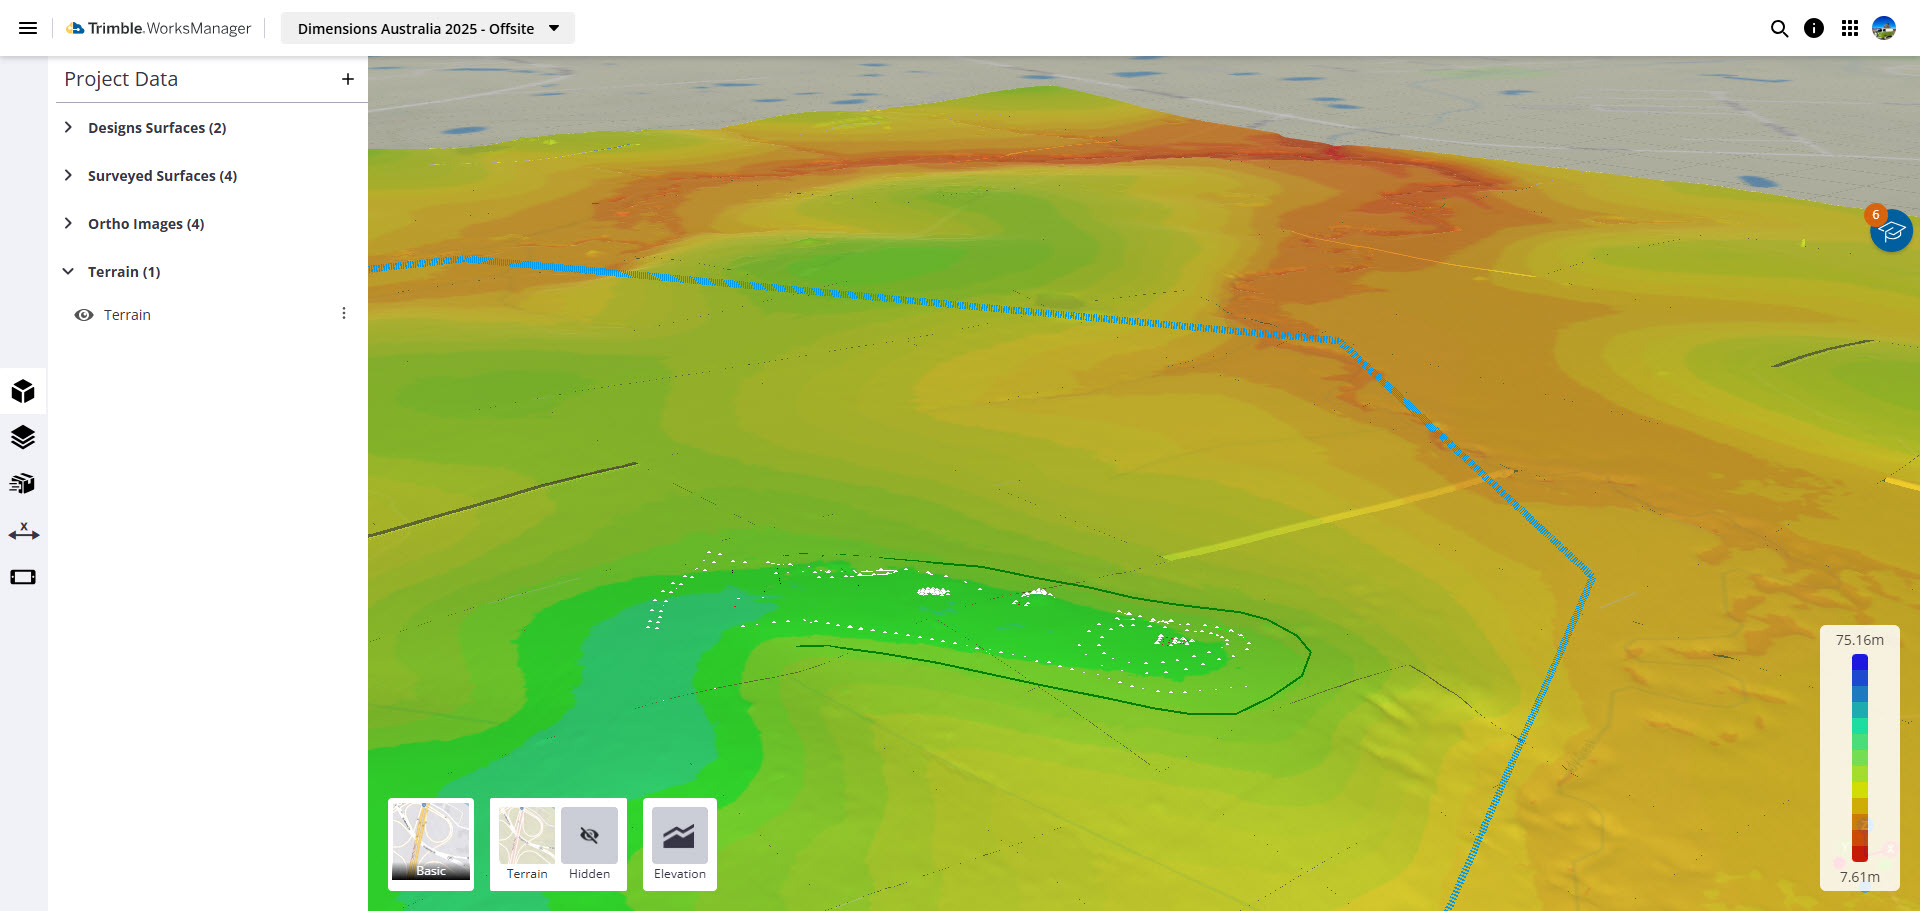Screen dimensions: 1920x911
Task: Toggle visibility of the Terrain layer
Action: tap(83, 314)
